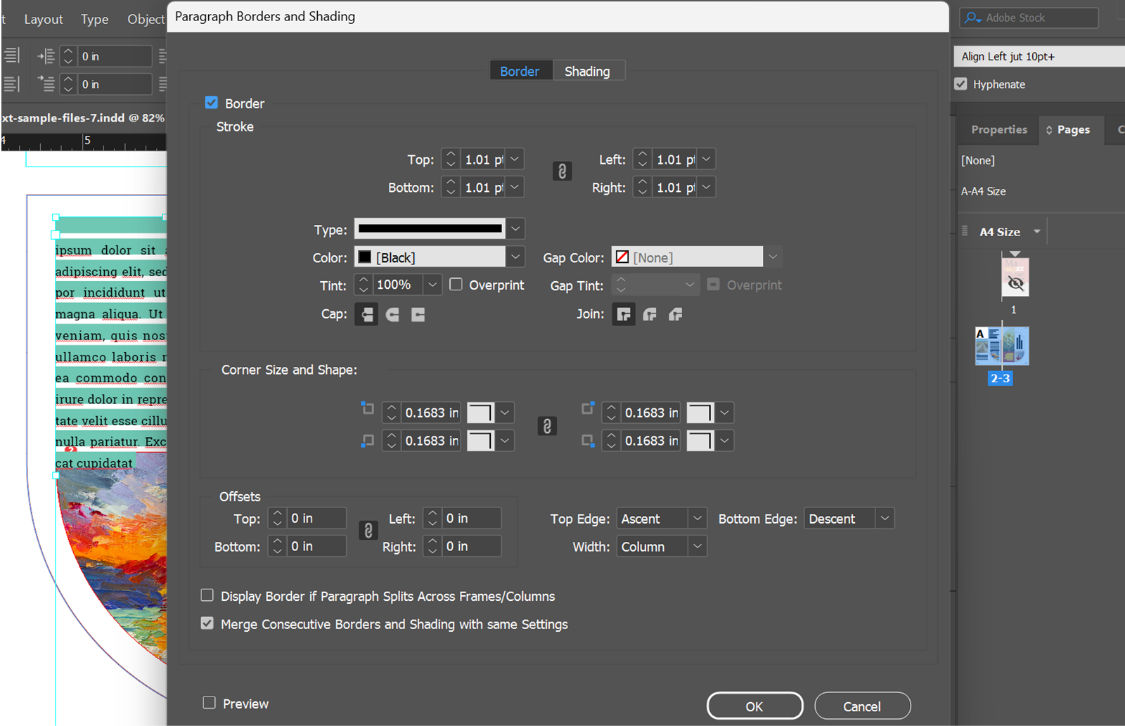Image resolution: width=1125 pixels, height=726 pixels.
Task: Click the Offsets Right field
Action: click(471, 546)
